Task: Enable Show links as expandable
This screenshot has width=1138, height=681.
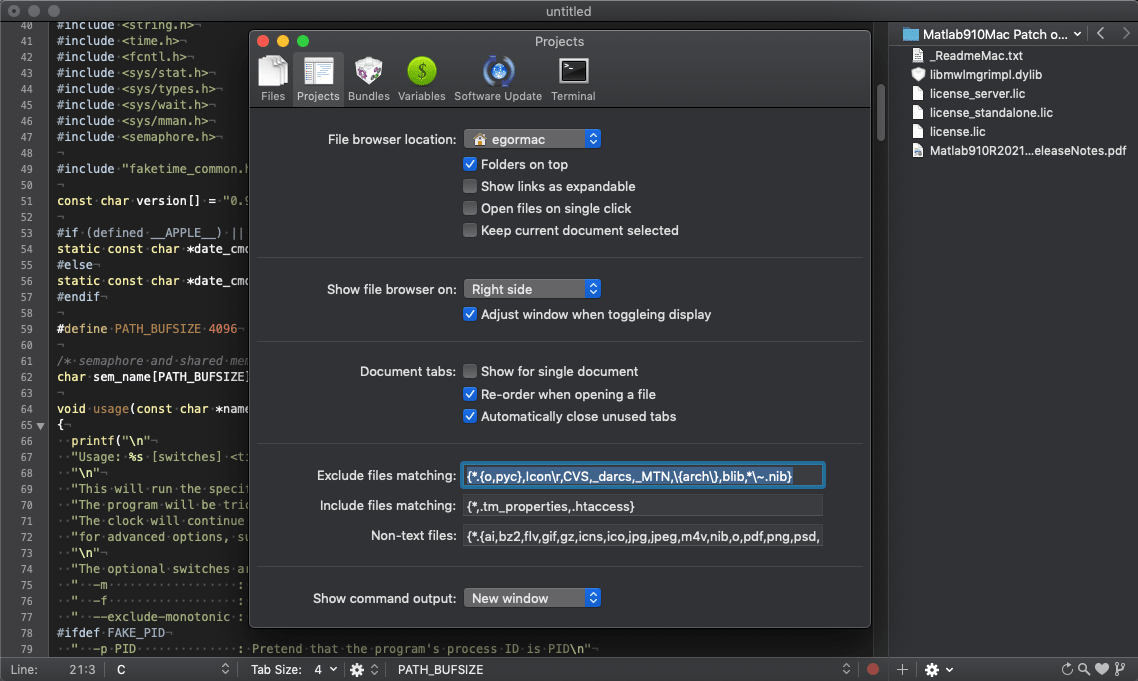Action: point(470,186)
